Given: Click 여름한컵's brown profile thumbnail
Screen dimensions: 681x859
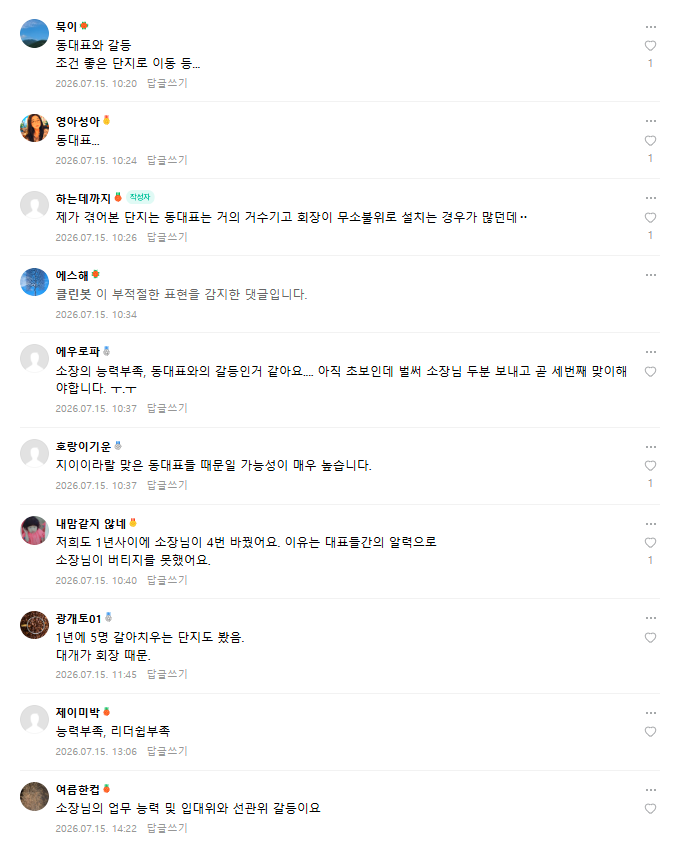Looking at the screenshot, I should pos(35,796).
